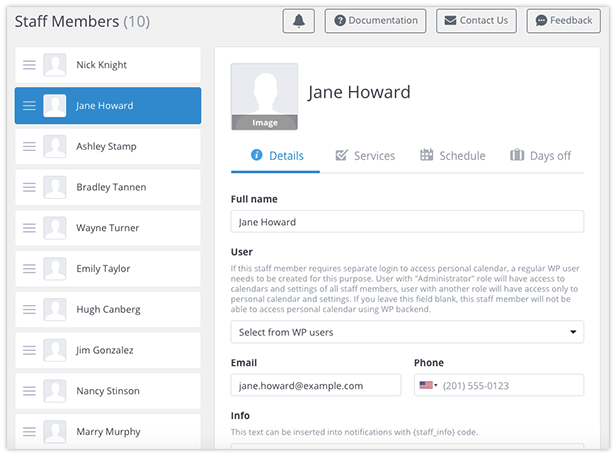Image resolution: width=616 pixels, height=456 pixels.
Task: Select Bradley Tannen staff member
Action: pos(108,187)
